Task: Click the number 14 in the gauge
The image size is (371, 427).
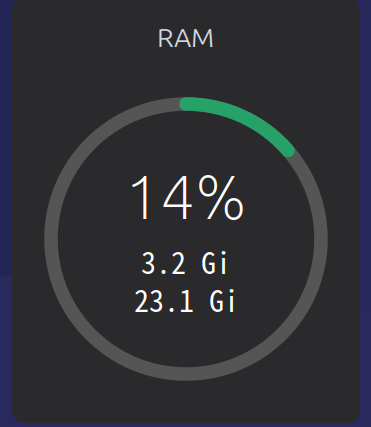Action: coord(161,198)
